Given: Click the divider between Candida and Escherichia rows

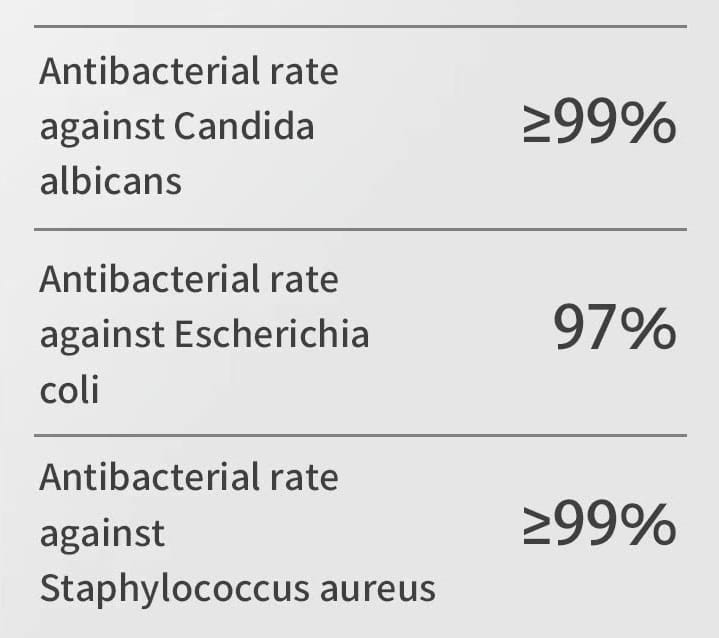Looking at the screenshot, I should tap(360, 229).
